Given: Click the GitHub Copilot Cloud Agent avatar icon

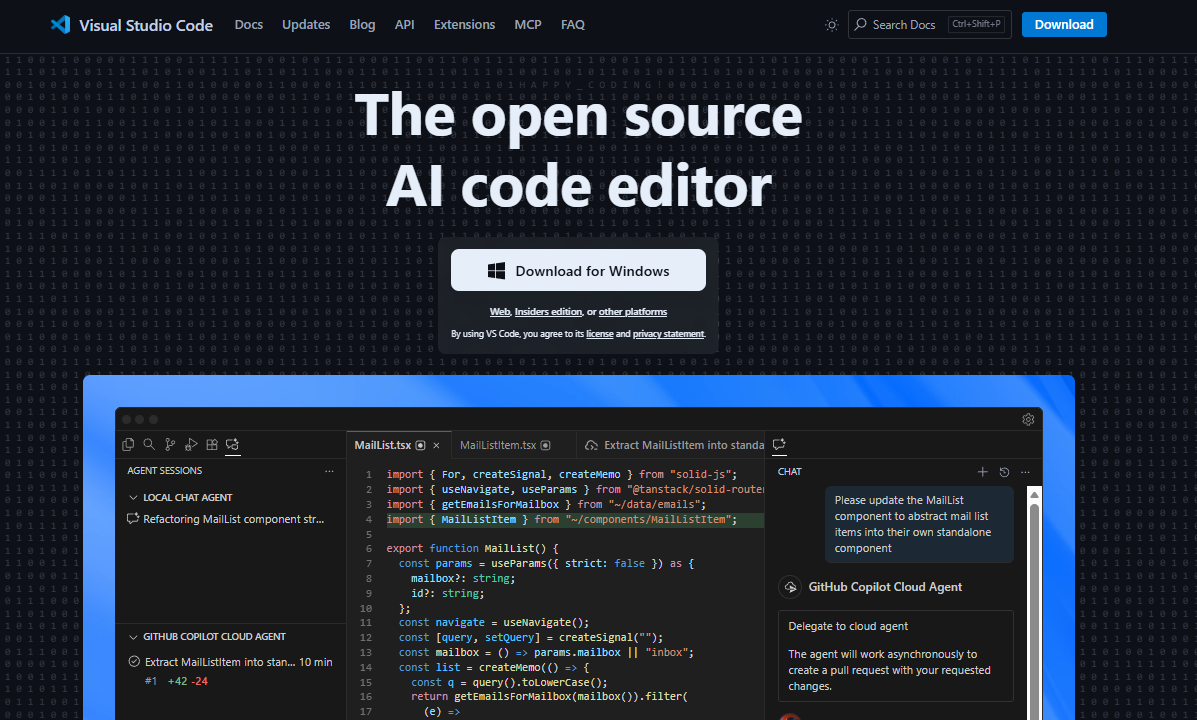Looking at the screenshot, I should click(790, 587).
